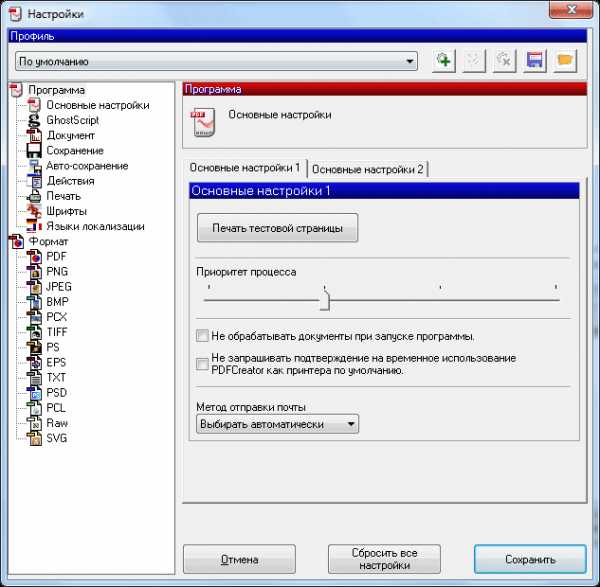The width and height of the screenshot is (600, 587).
Task: Open the 'По умолчанию' profile dropdown
Action: (x=216, y=61)
